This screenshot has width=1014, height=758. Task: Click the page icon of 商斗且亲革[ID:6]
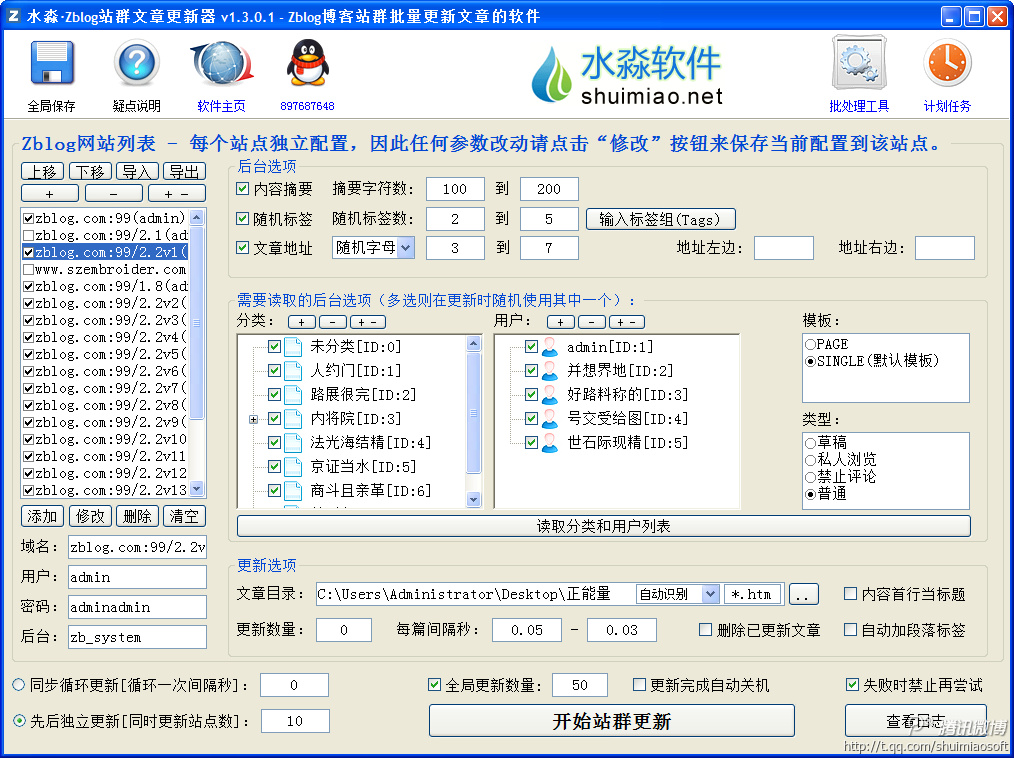(294, 491)
